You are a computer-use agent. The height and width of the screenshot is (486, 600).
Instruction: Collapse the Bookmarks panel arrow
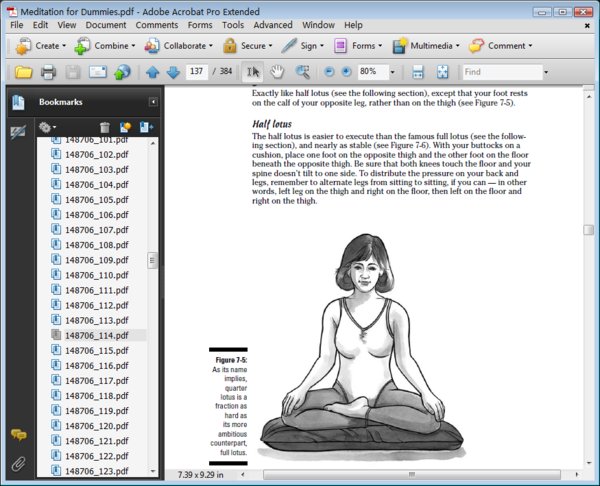tap(153, 102)
